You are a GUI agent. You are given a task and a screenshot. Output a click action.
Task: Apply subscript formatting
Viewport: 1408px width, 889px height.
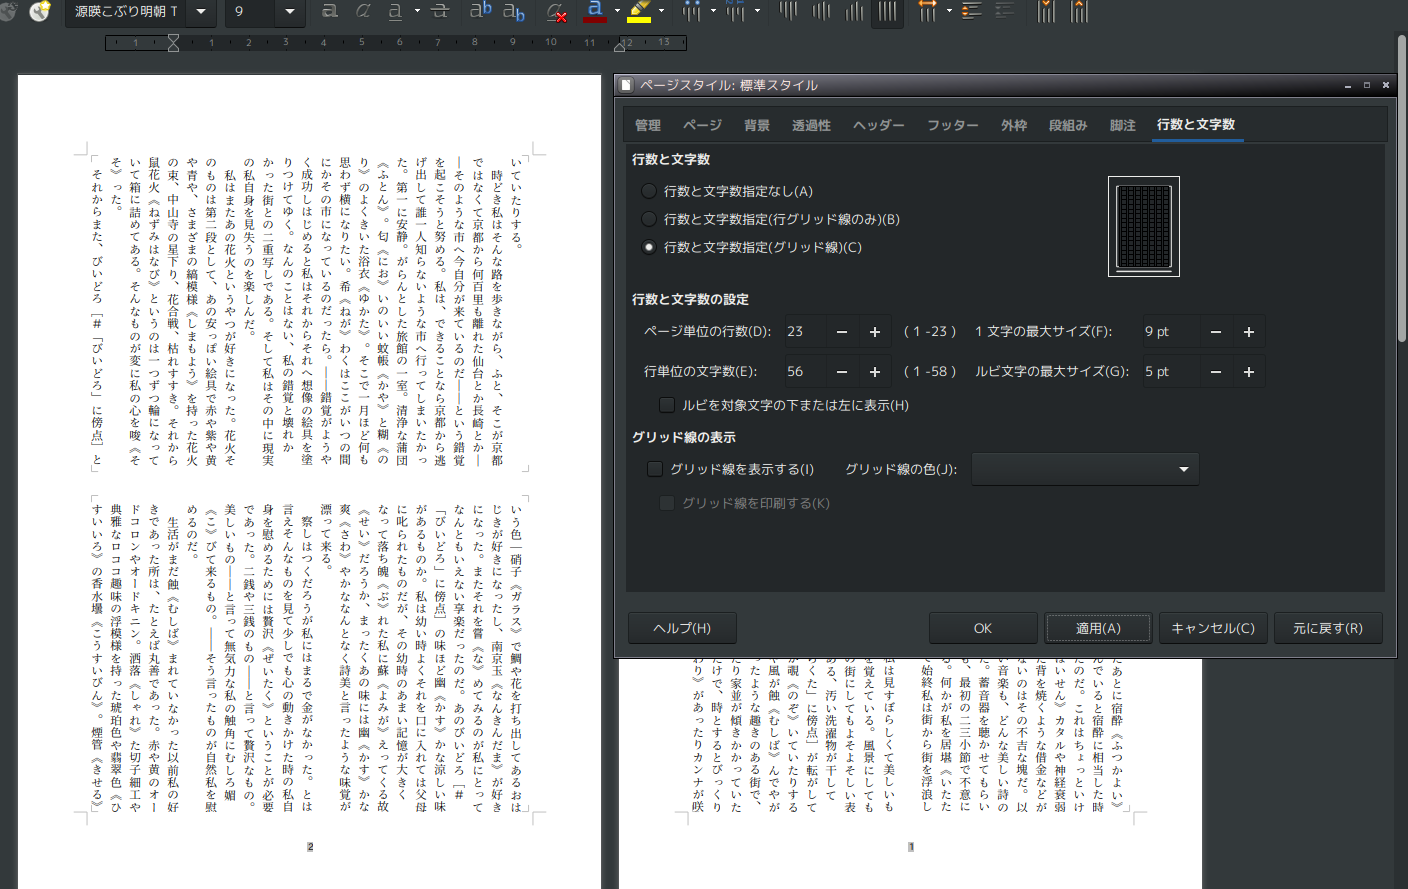514,11
